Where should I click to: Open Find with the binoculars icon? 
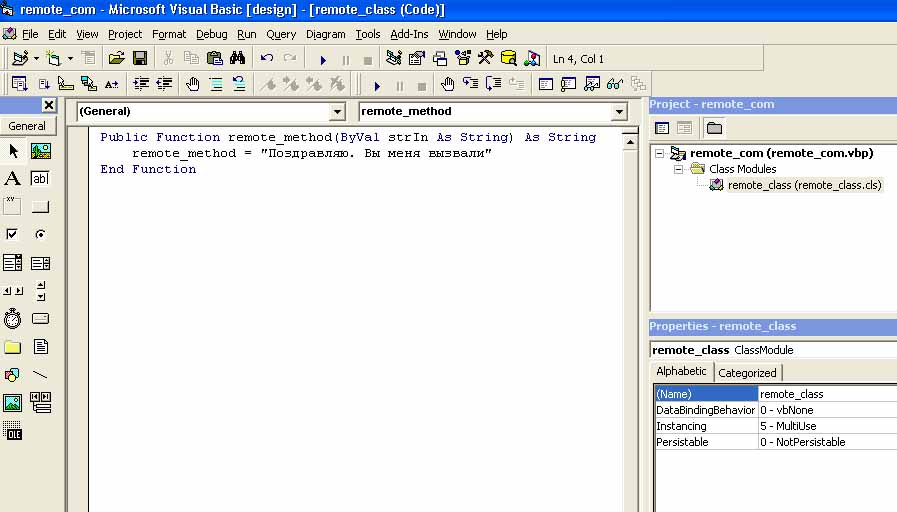point(237,58)
